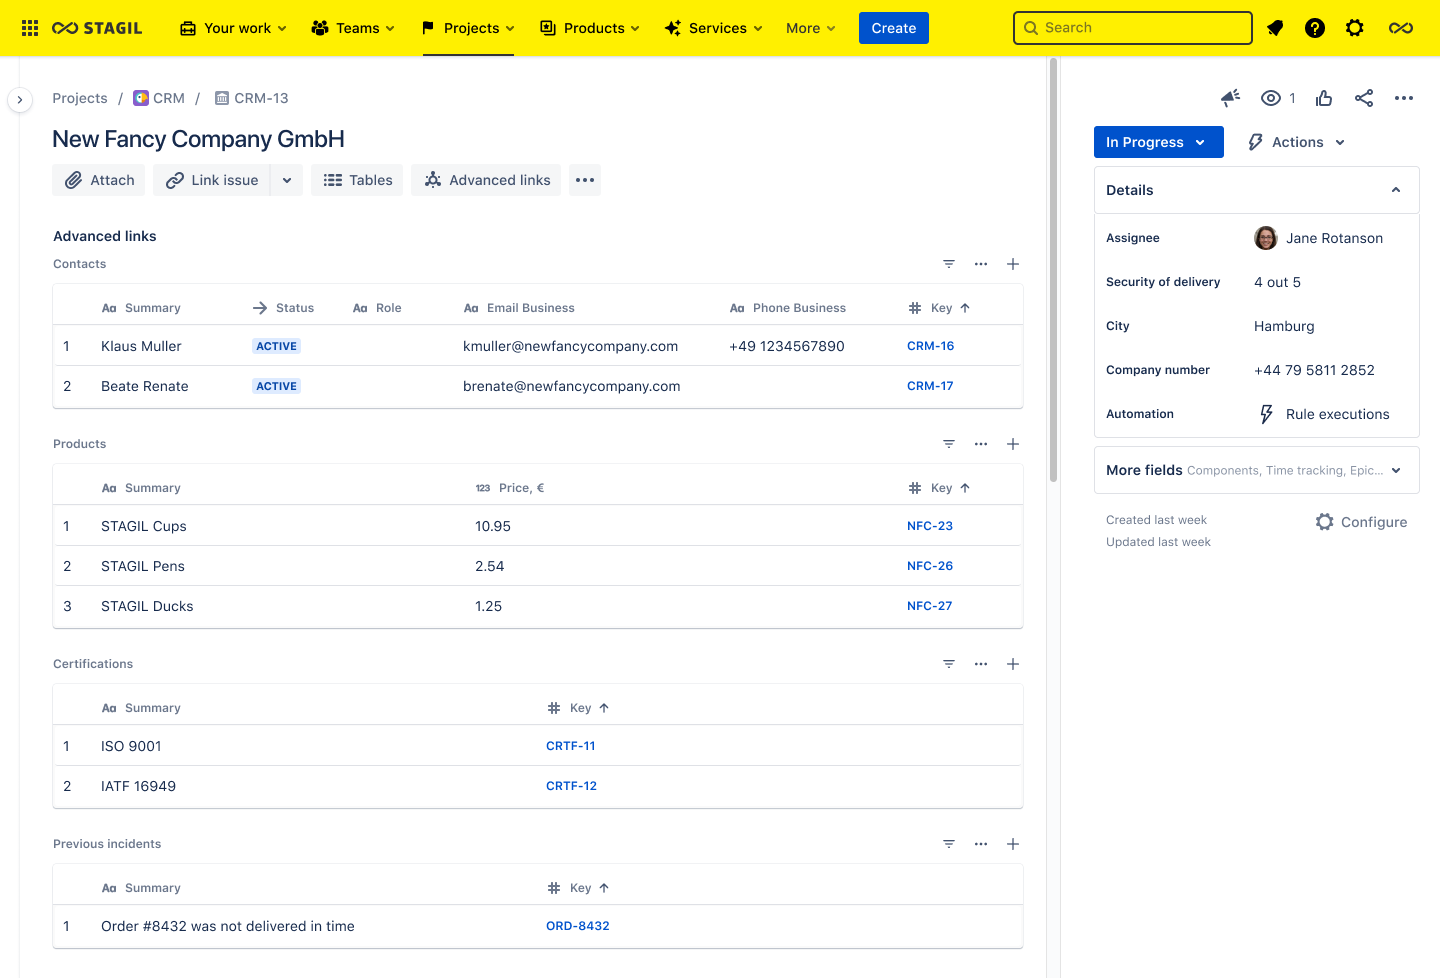Screen dimensions: 1440x978
Task: Add a new contact with plus icon
Action: coord(1013,264)
